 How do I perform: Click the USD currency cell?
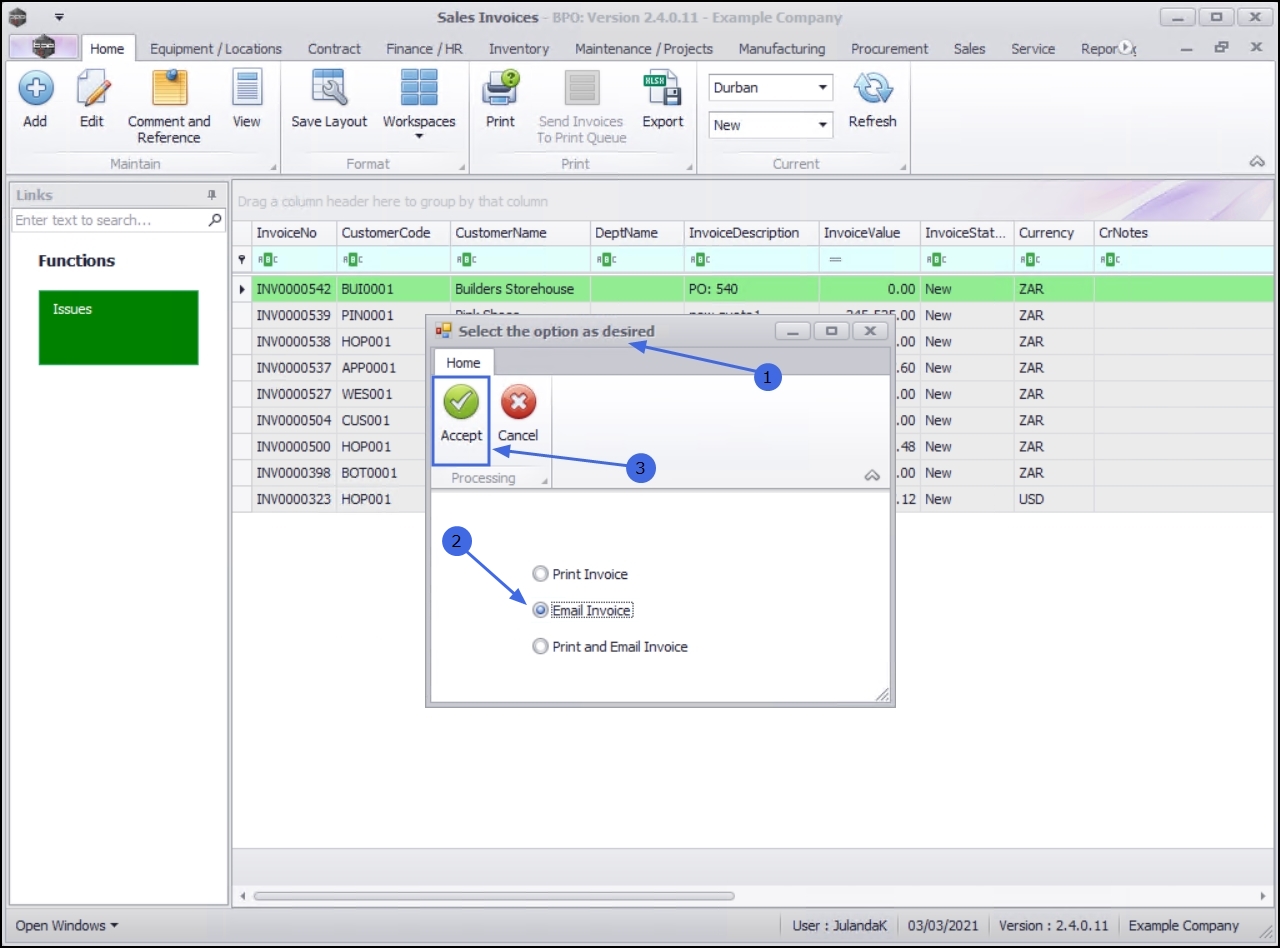[1054, 499]
